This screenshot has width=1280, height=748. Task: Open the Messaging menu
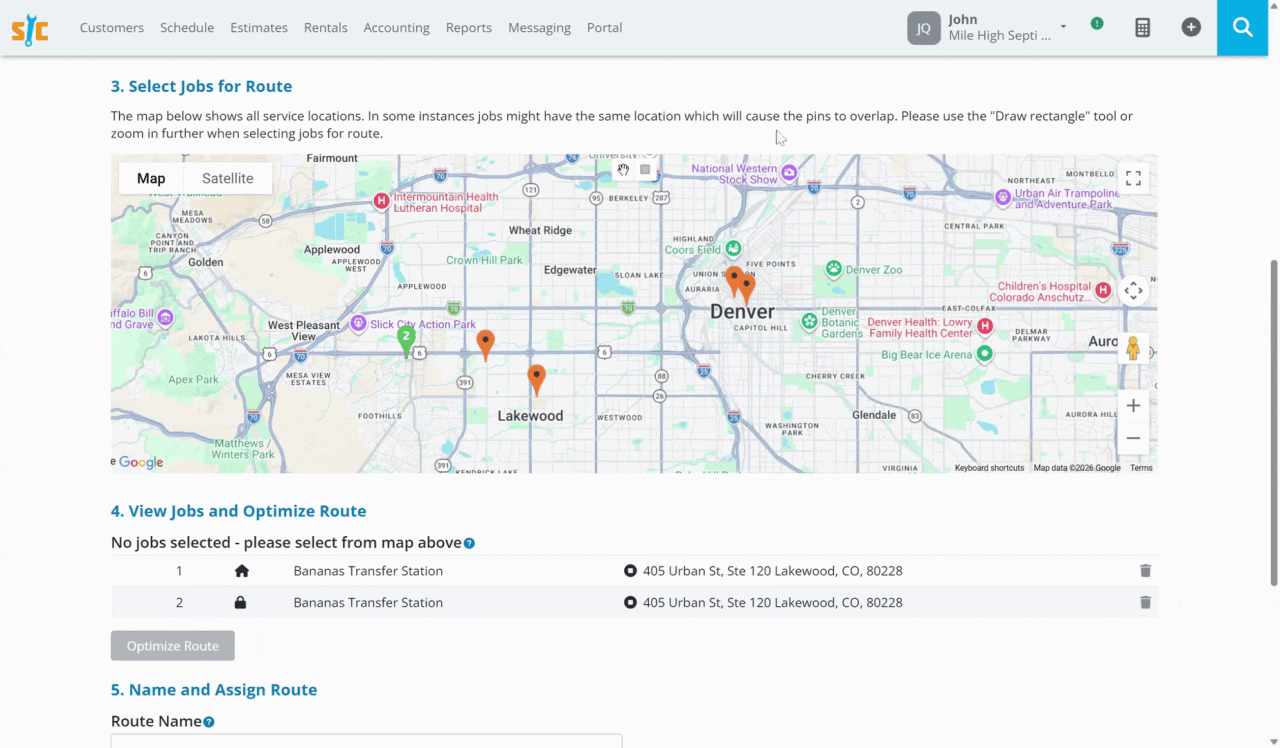[x=540, y=28]
